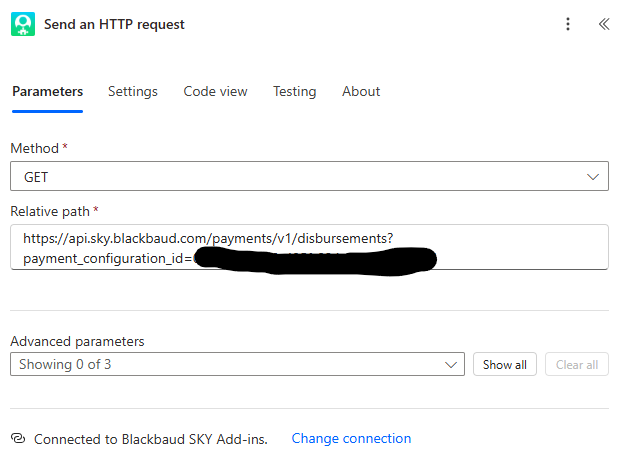Switch to the Parameters tab
This screenshot has width=622, height=463.
(x=48, y=92)
